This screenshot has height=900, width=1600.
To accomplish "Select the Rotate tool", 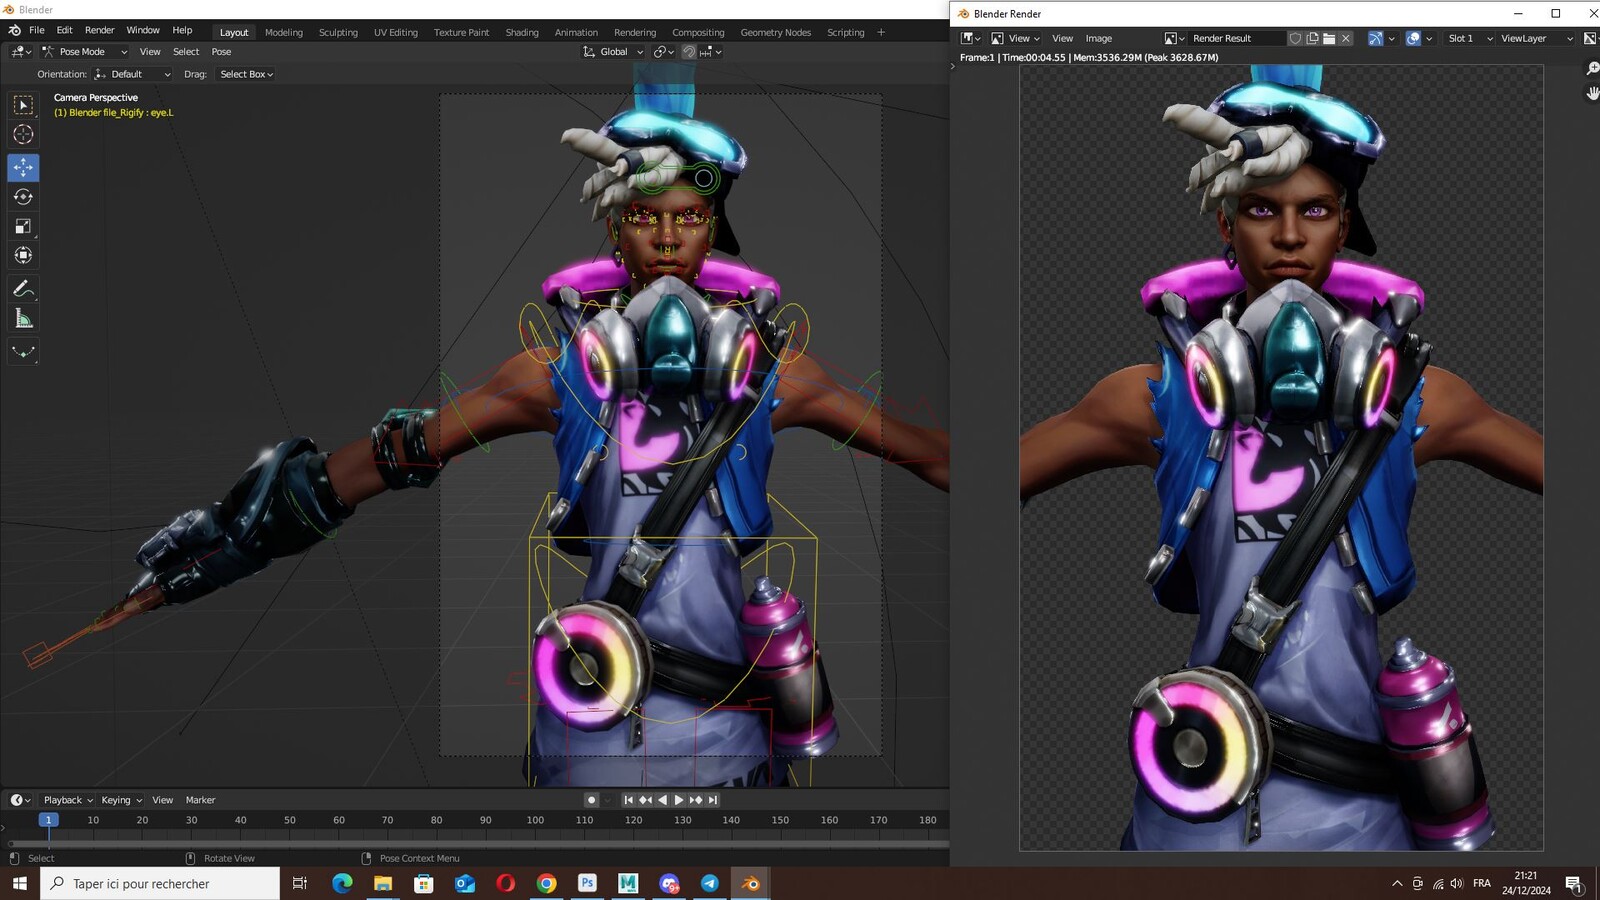I will [x=23, y=197].
